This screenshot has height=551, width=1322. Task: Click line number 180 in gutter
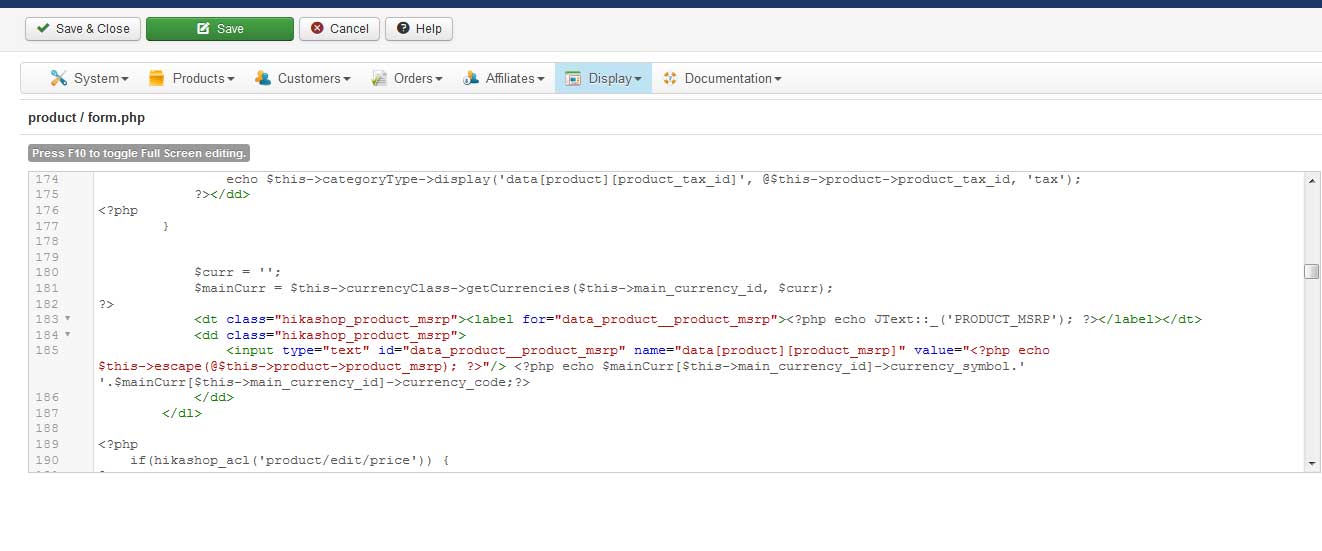click(47, 273)
